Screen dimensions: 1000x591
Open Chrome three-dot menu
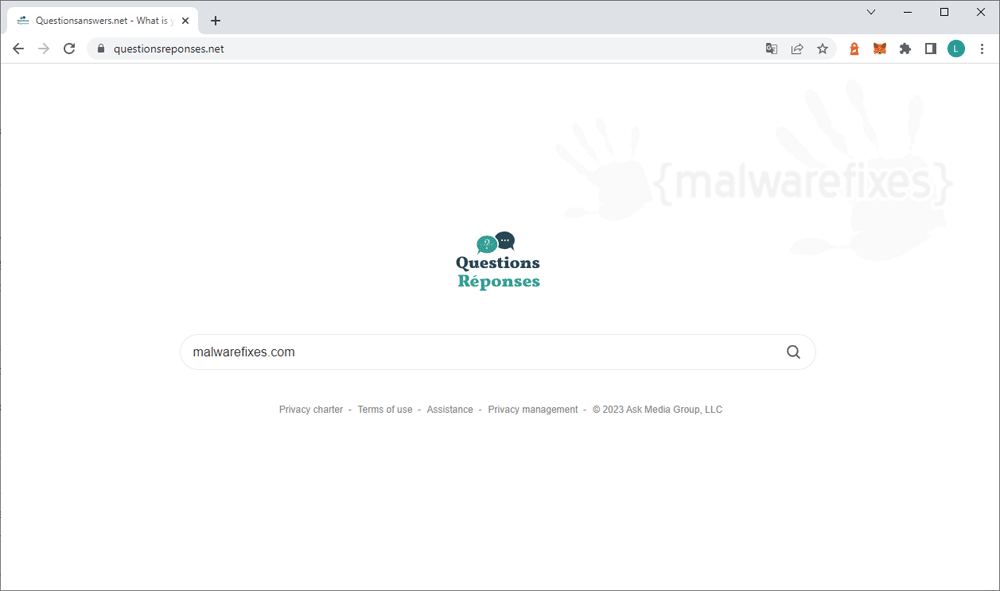tap(982, 48)
